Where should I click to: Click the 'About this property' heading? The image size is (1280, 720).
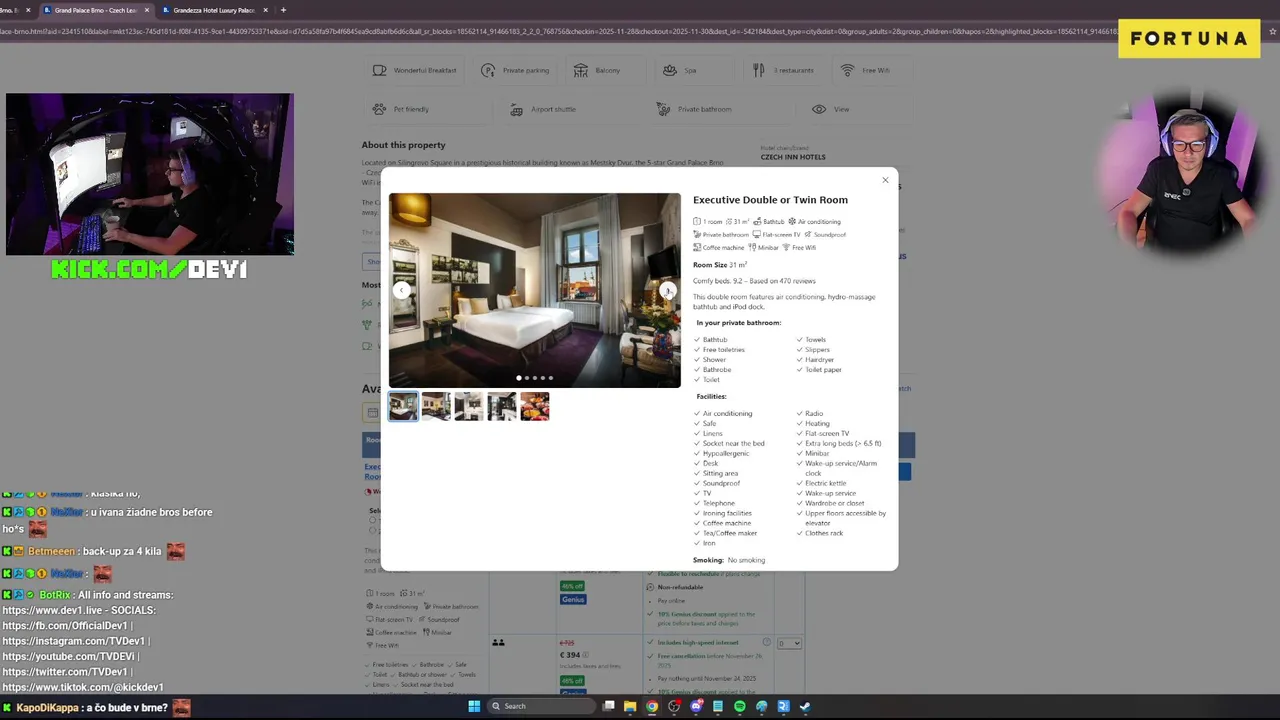[403, 145]
